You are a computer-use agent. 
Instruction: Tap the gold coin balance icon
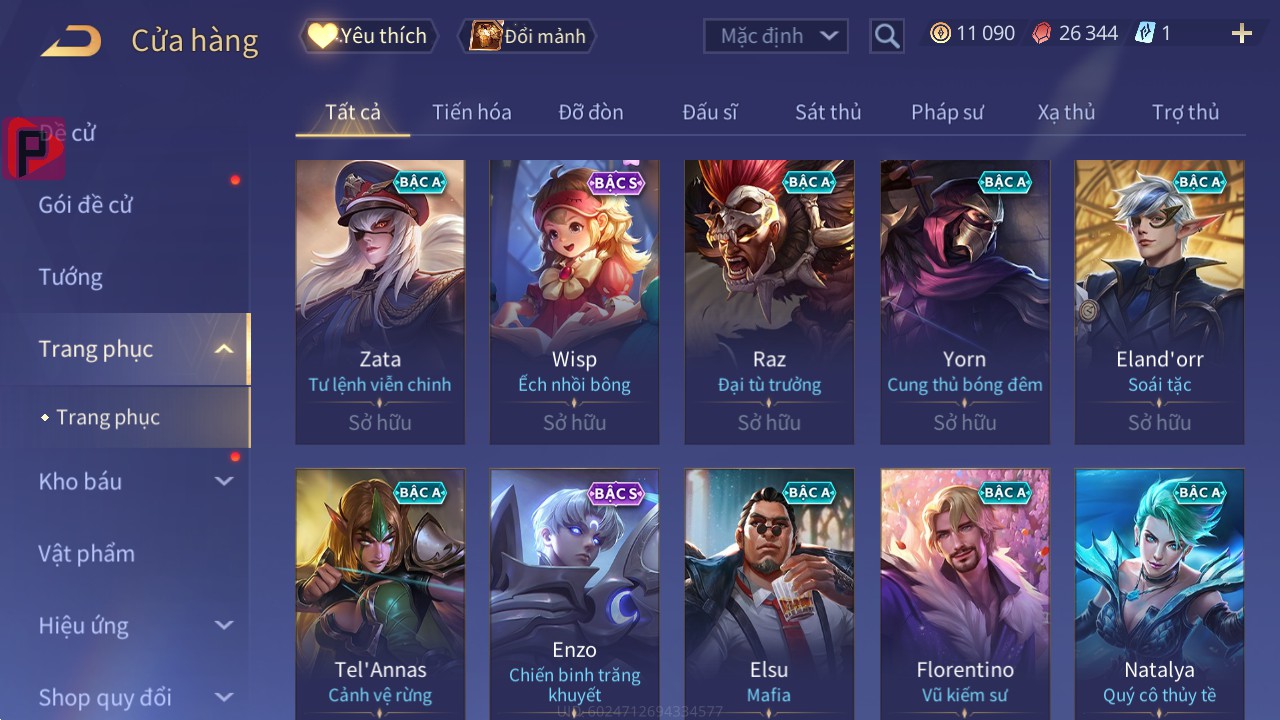(940, 33)
